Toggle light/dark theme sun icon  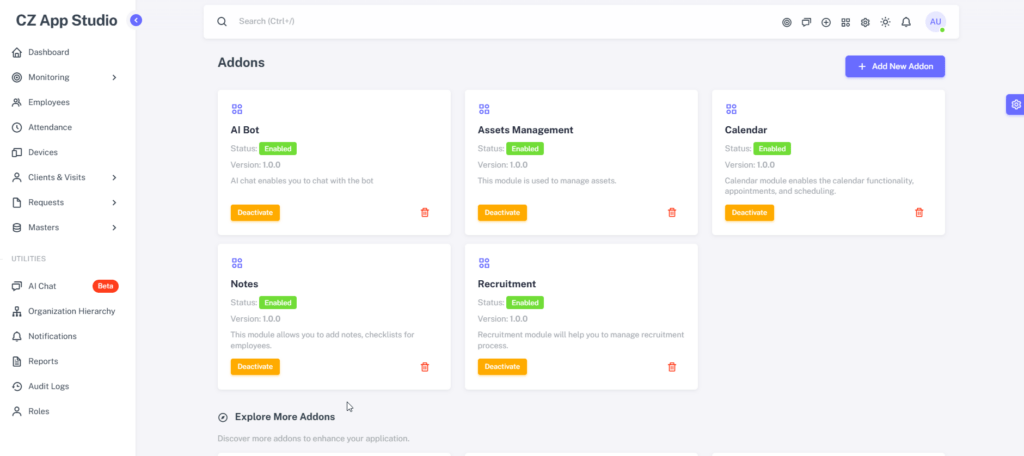(886, 22)
